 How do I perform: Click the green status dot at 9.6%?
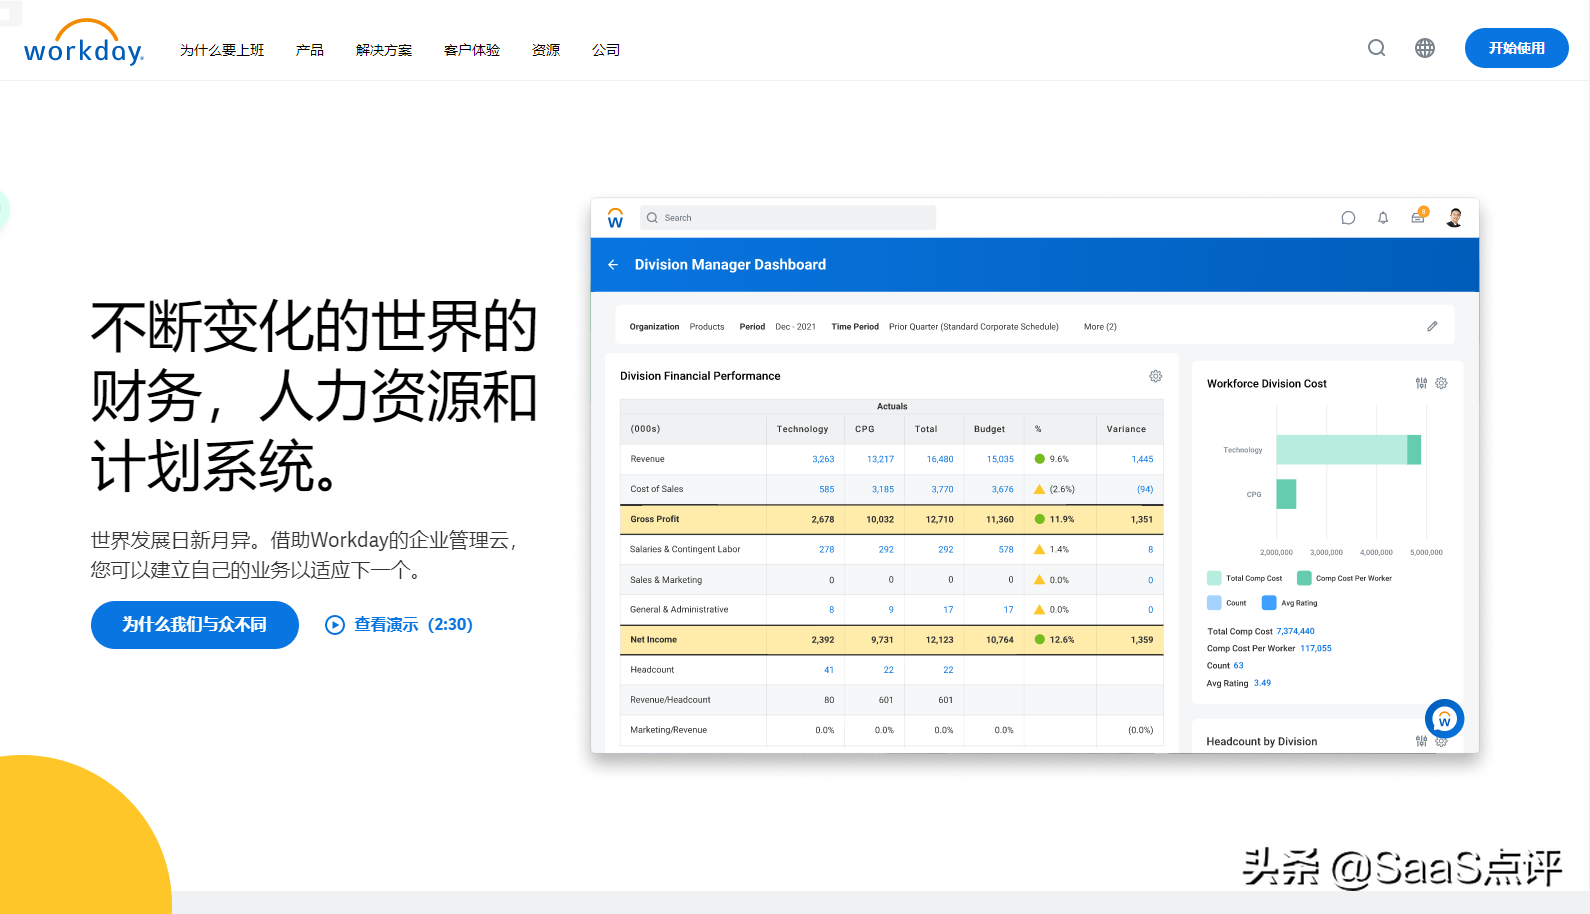(1040, 459)
